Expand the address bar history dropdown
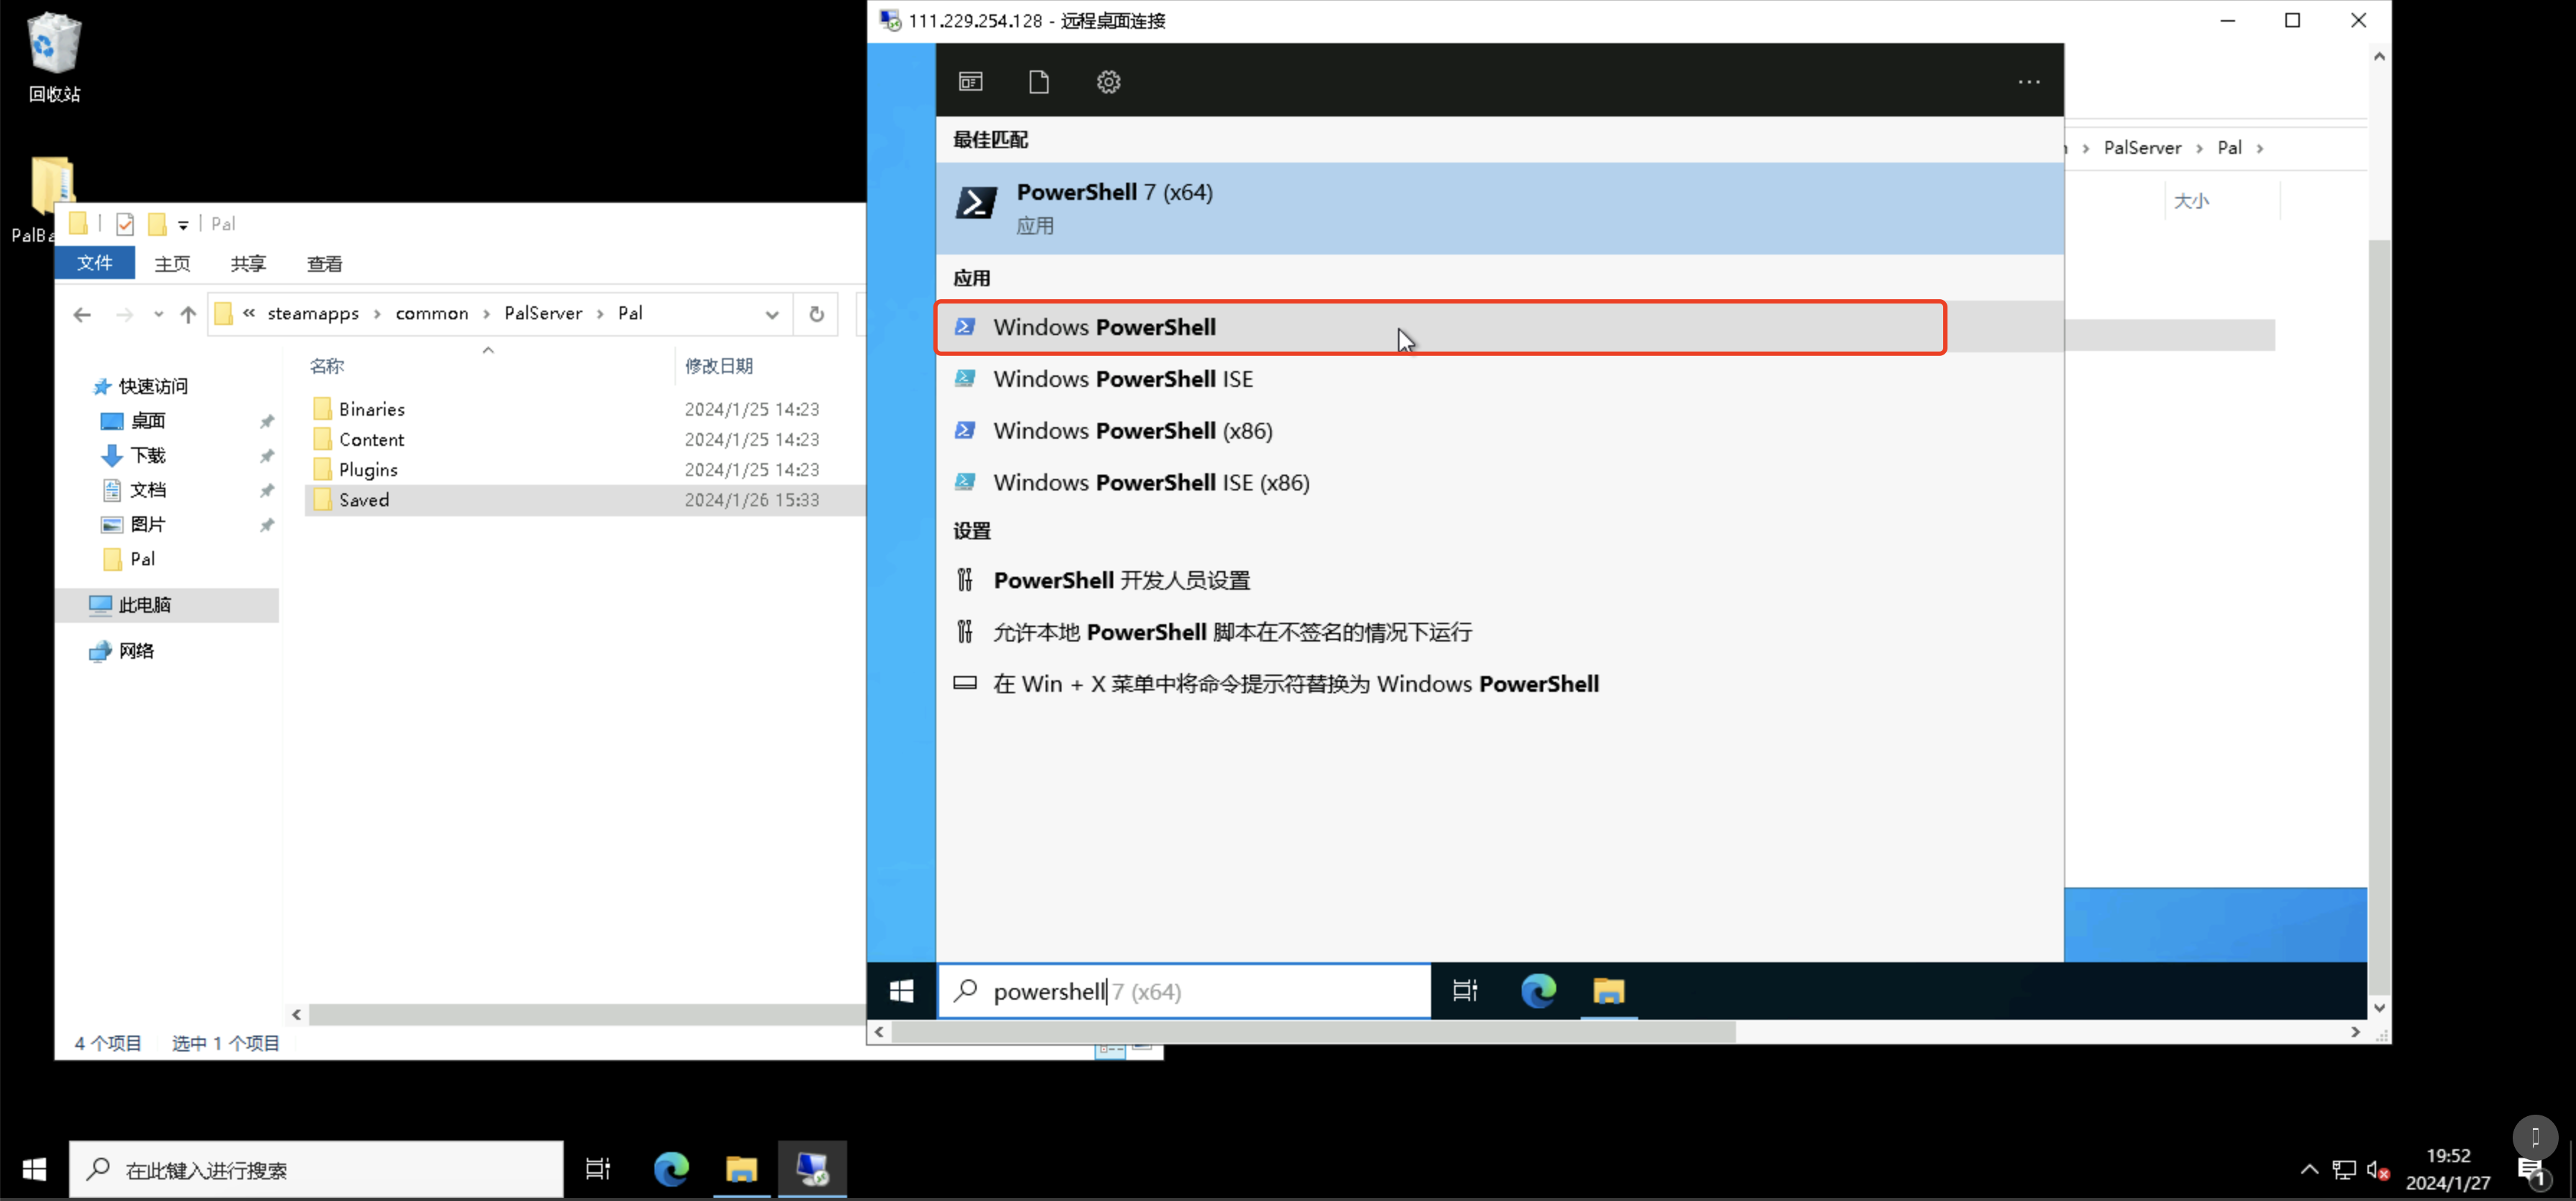2576x1201 pixels. tap(772, 314)
